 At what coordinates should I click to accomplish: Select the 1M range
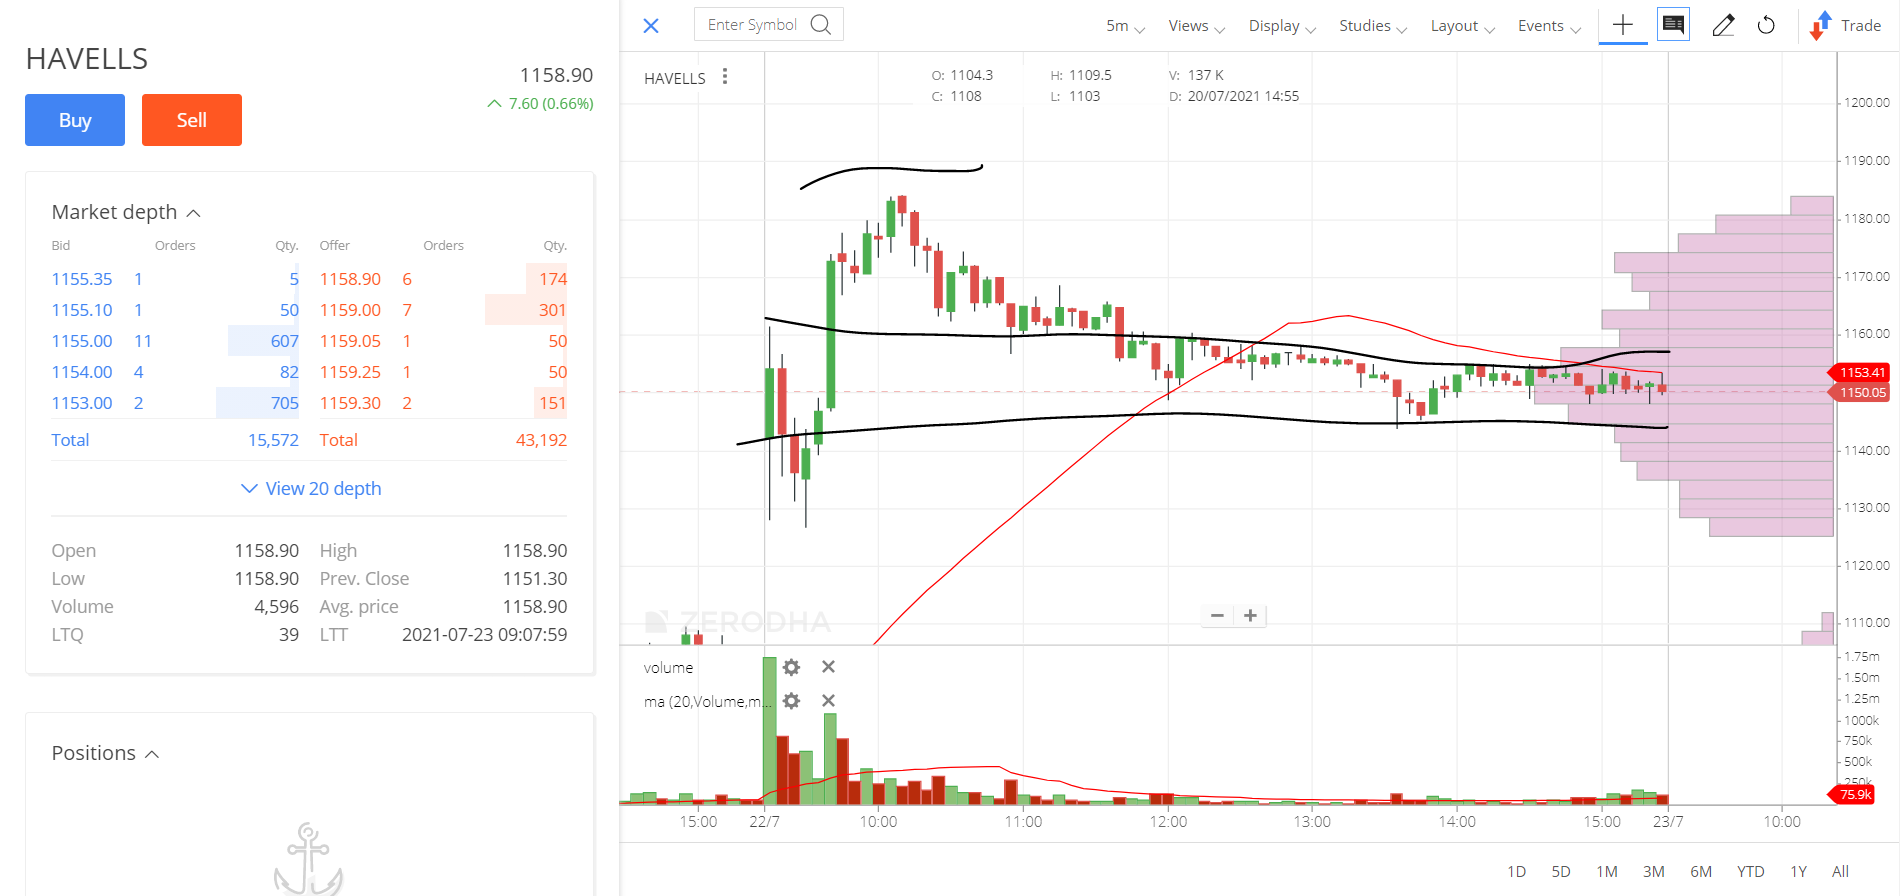pyautogui.click(x=1607, y=872)
